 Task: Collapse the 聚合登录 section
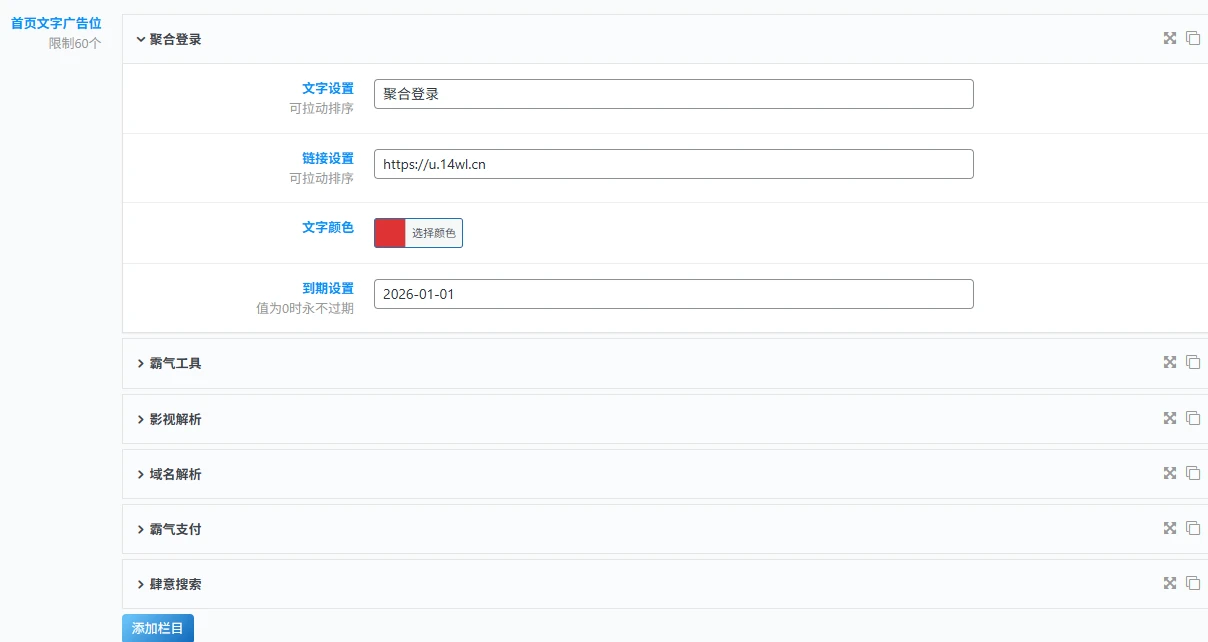click(x=169, y=39)
